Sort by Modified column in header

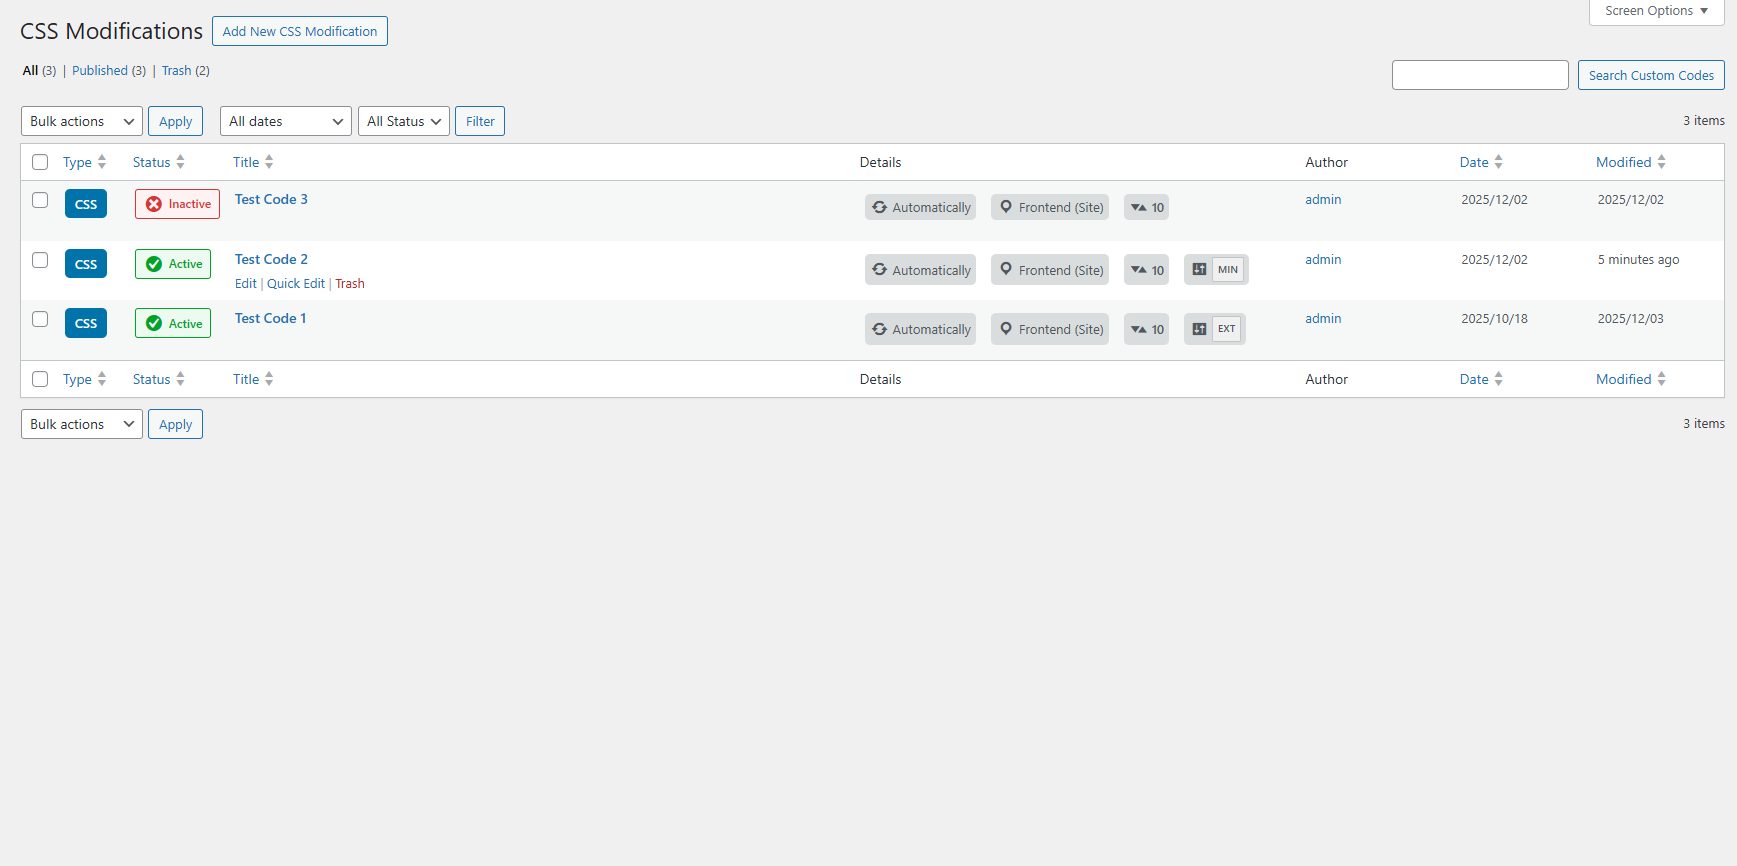(1631, 162)
